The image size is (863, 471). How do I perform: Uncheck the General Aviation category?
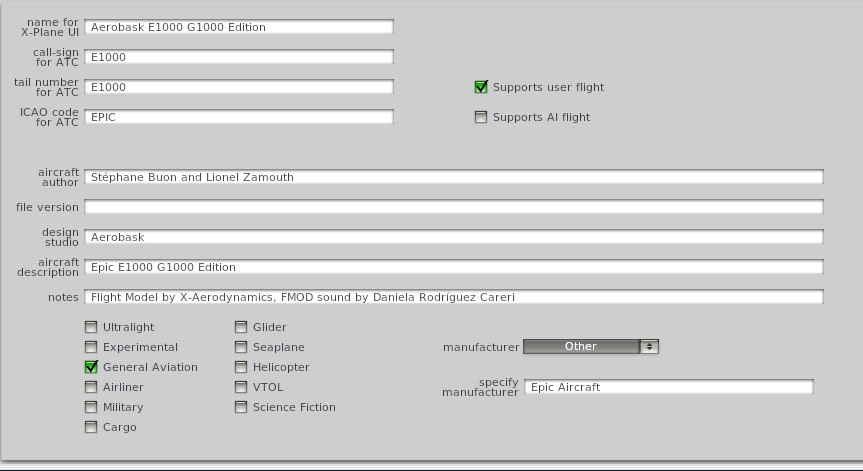click(91, 367)
